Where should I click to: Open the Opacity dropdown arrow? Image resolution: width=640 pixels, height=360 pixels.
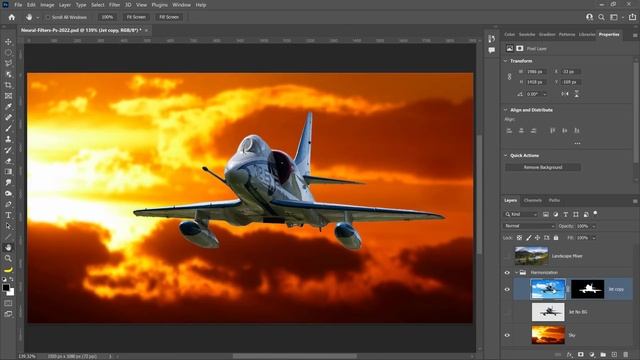click(x=594, y=226)
